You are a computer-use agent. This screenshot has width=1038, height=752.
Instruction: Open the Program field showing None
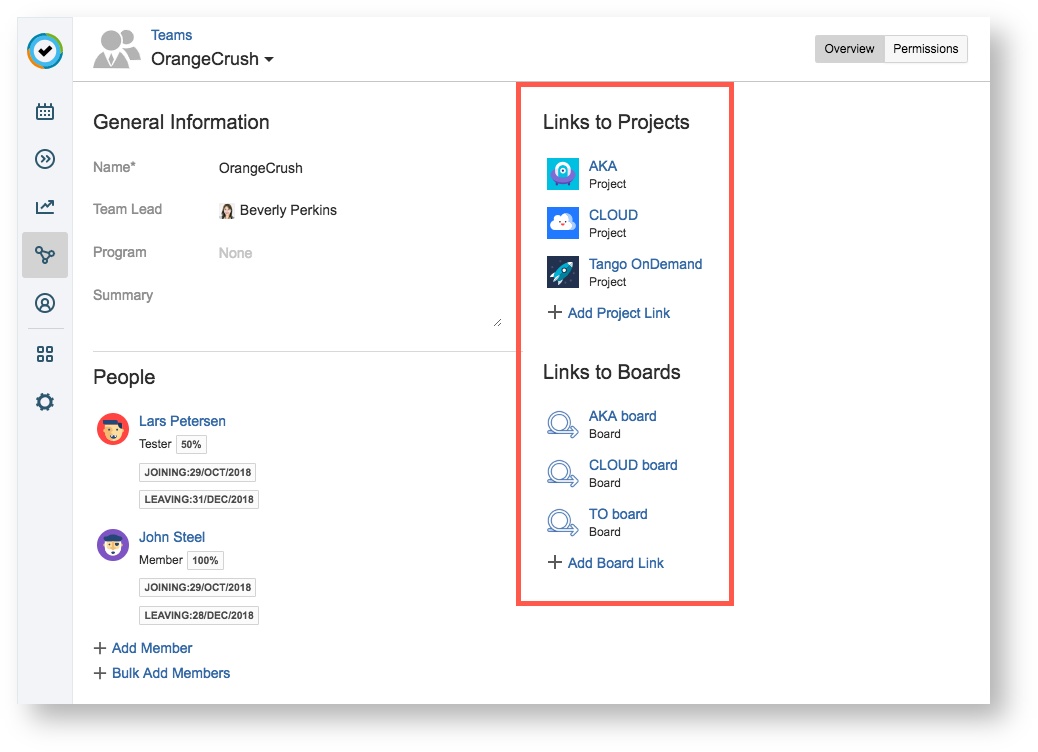pos(236,253)
